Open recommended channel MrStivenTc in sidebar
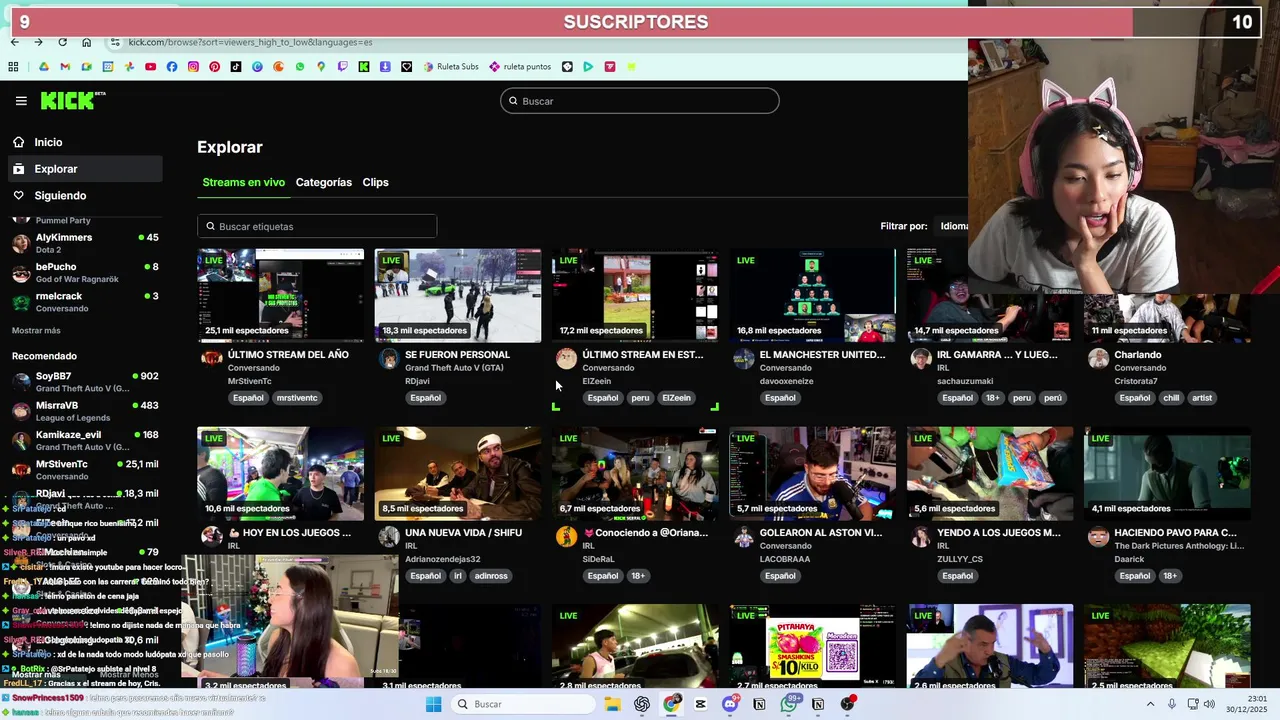This screenshot has height=720, width=1280. (x=84, y=469)
